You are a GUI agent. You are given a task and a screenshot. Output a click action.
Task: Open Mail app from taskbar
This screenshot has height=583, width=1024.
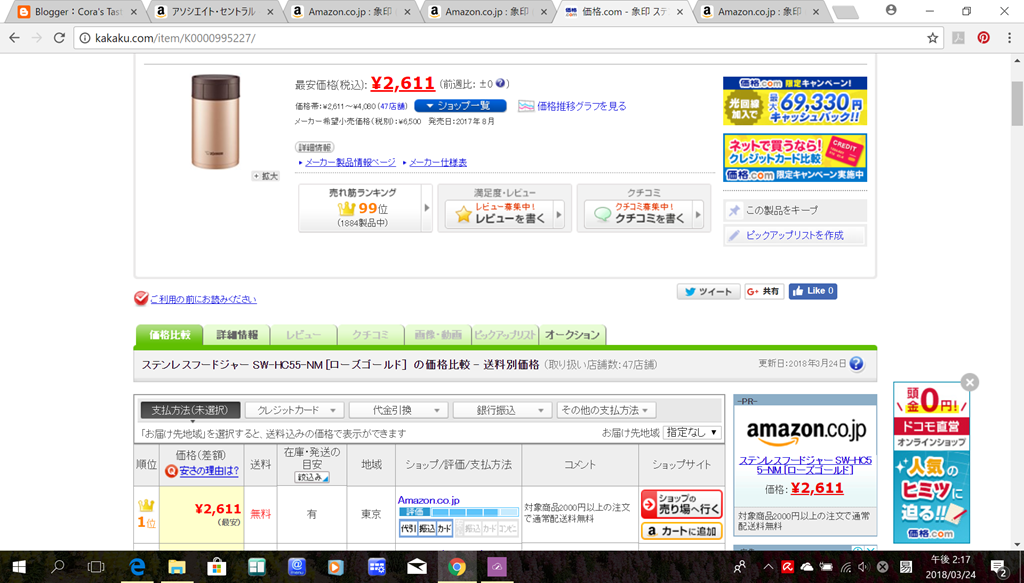[x=417, y=567]
